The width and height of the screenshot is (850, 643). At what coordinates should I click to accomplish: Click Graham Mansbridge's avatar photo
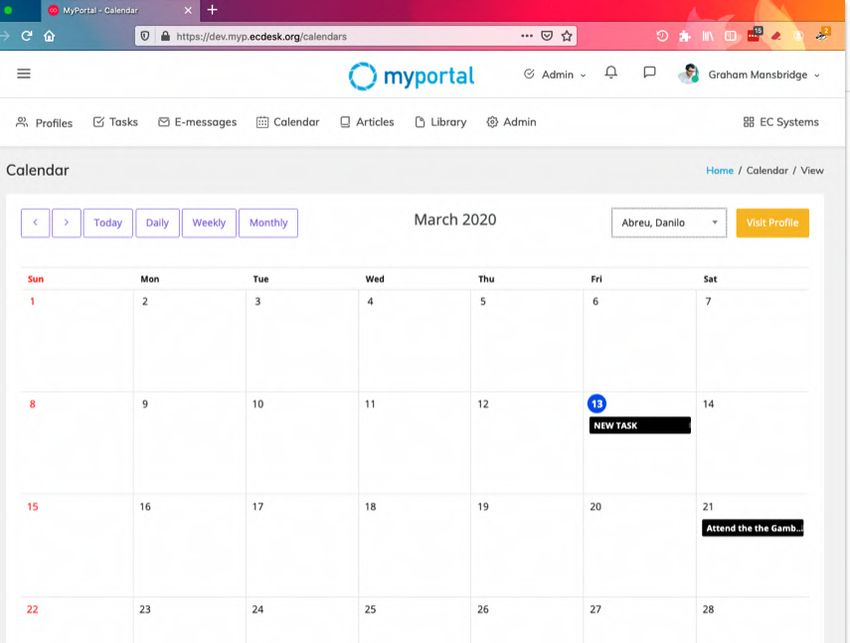[x=688, y=74]
